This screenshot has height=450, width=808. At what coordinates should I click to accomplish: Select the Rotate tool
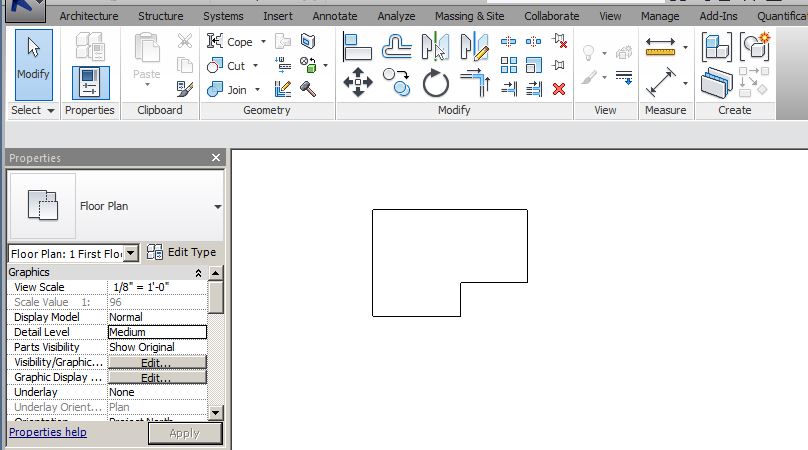[x=436, y=82]
